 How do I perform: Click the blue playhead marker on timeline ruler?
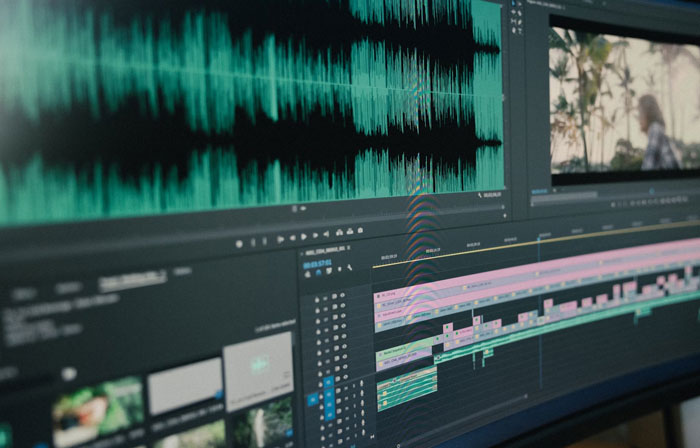tap(538, 237)
